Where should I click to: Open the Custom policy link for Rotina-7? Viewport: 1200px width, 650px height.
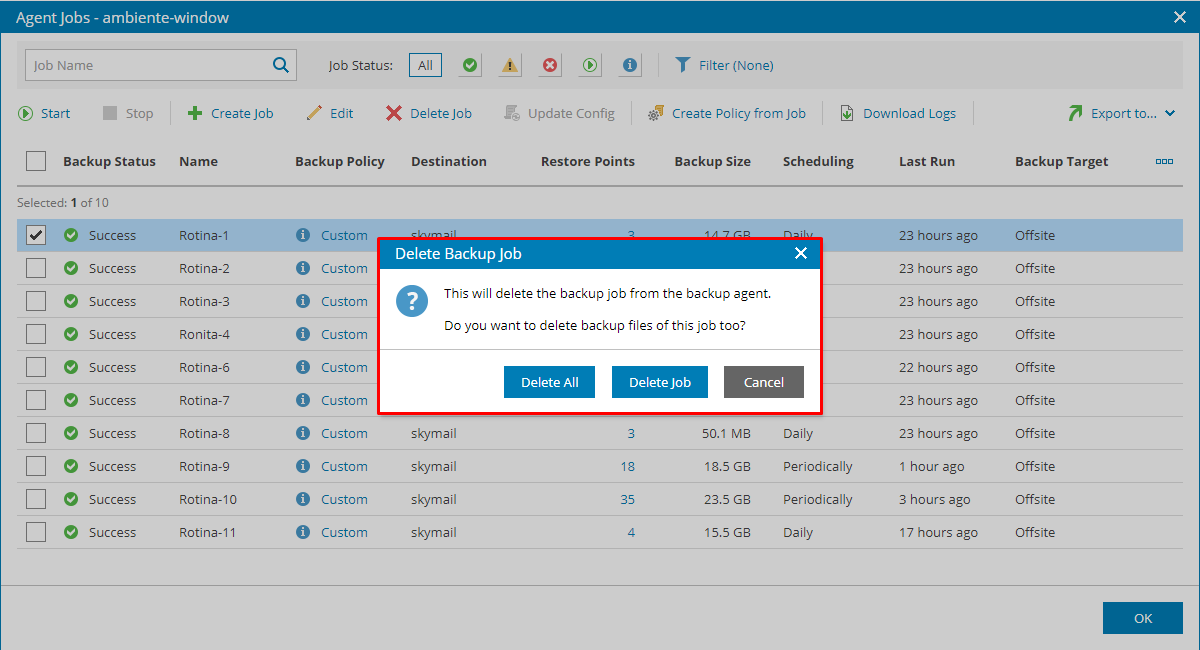(344, 400)
